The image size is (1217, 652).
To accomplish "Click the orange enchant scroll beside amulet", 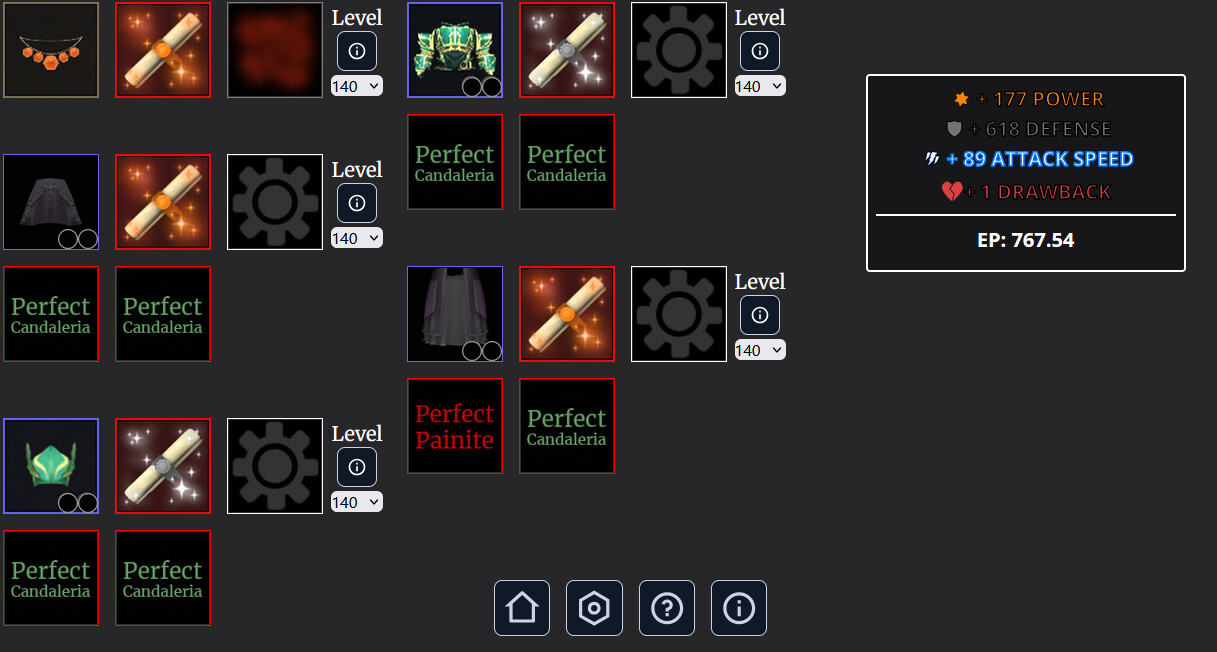I will (x=163, y=50).
